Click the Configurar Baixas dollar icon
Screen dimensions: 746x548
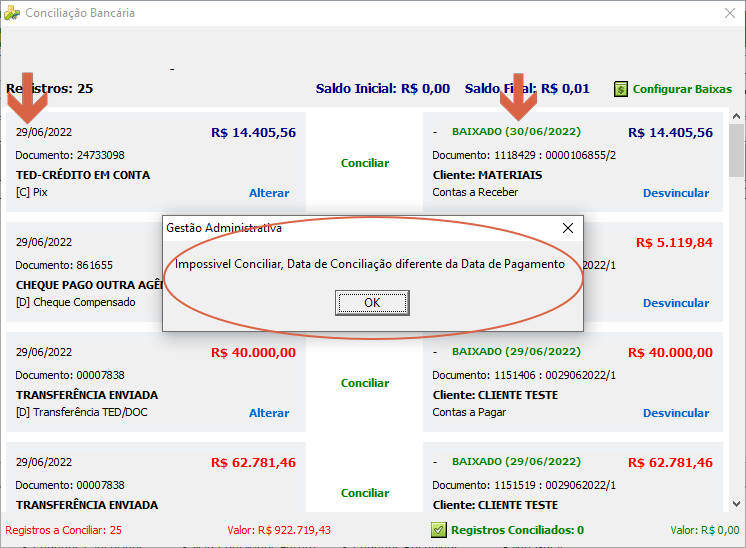pyautogui.click(x=620, y=89)
